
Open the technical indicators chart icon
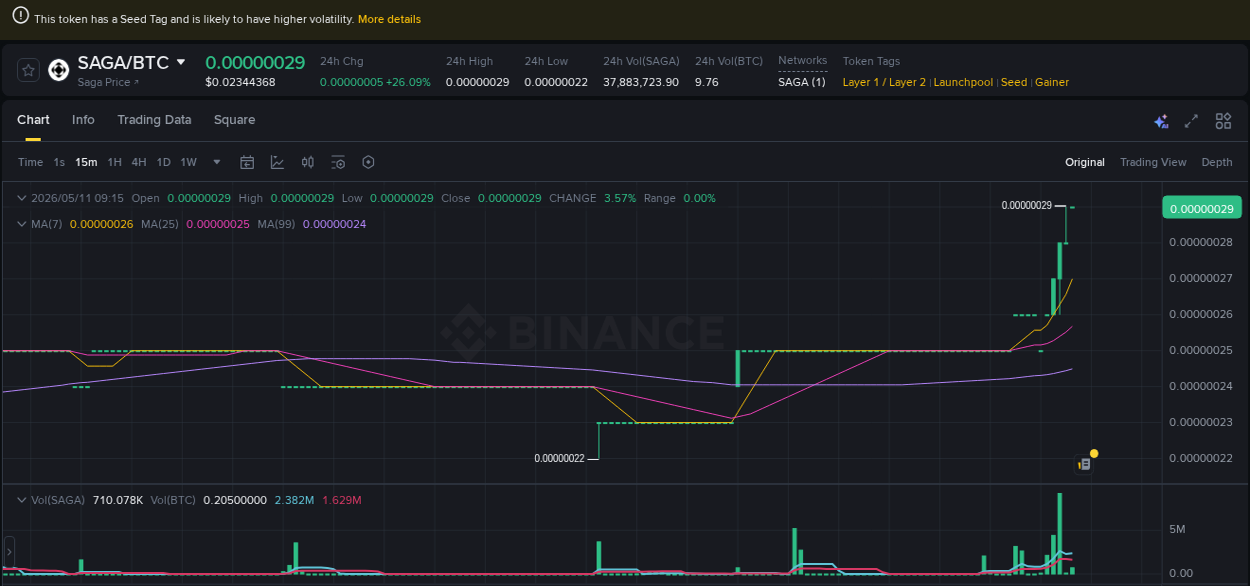[277, 162]
